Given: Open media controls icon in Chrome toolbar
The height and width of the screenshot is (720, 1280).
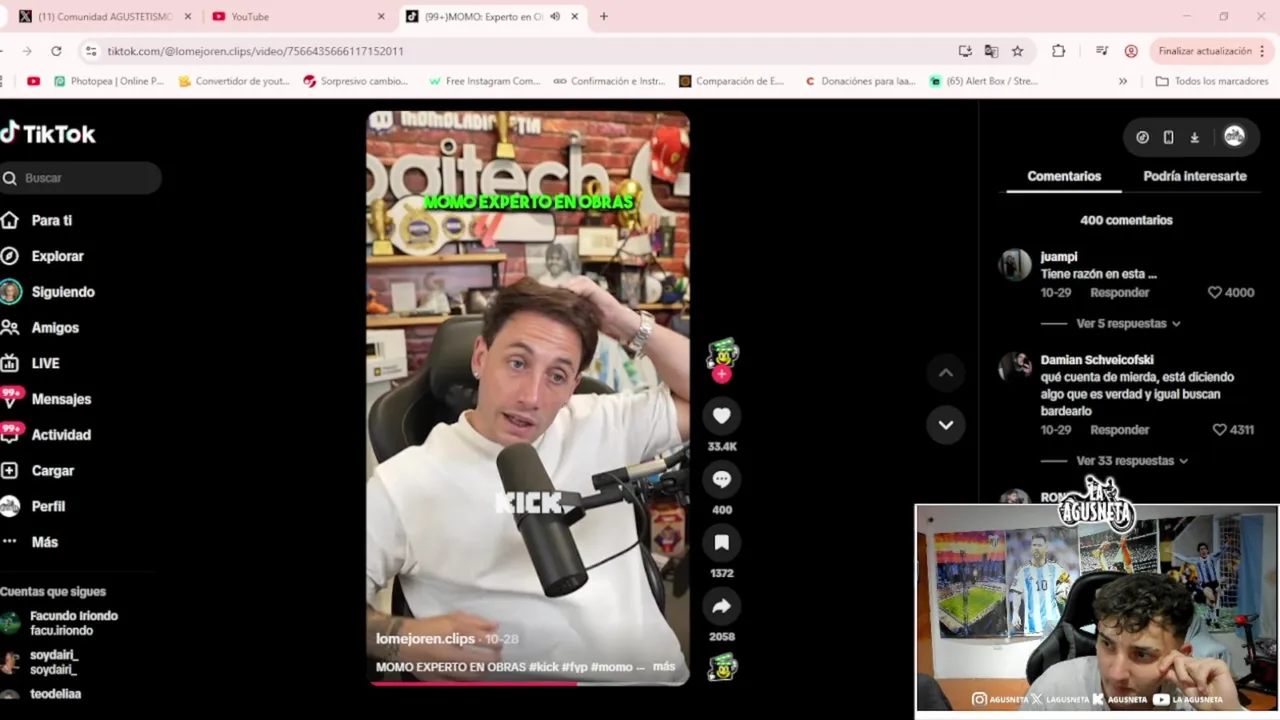Looking at the screenshot, I should 1101,51.
